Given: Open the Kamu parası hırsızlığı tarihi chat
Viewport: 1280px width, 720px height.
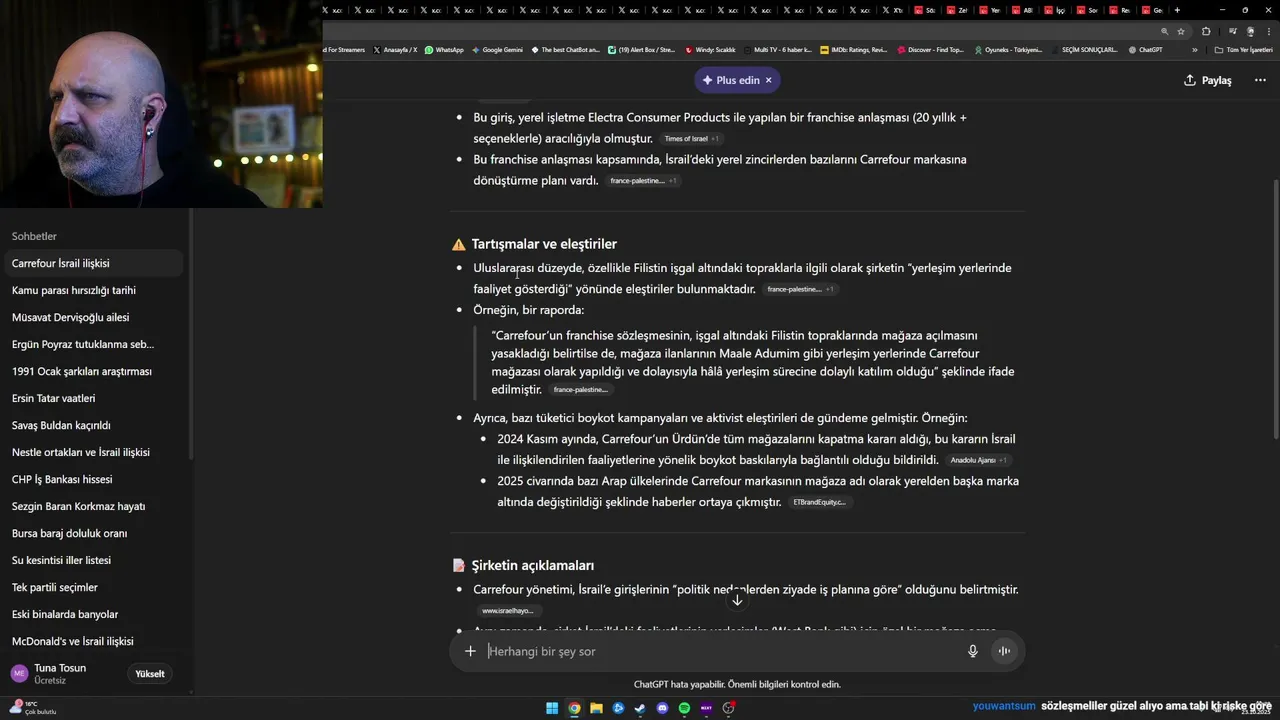Looking at the screenshot, I should (x=92, y=290).
